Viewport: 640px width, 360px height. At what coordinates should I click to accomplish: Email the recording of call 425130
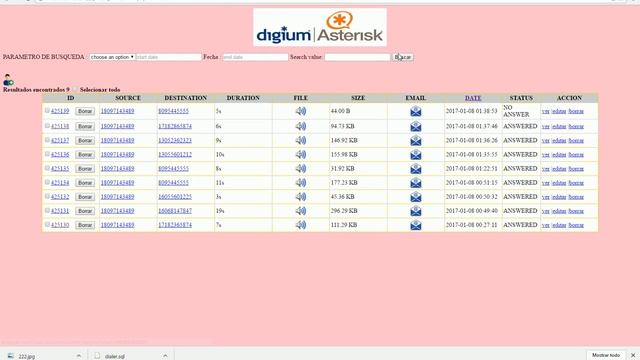tap(416, 225)
